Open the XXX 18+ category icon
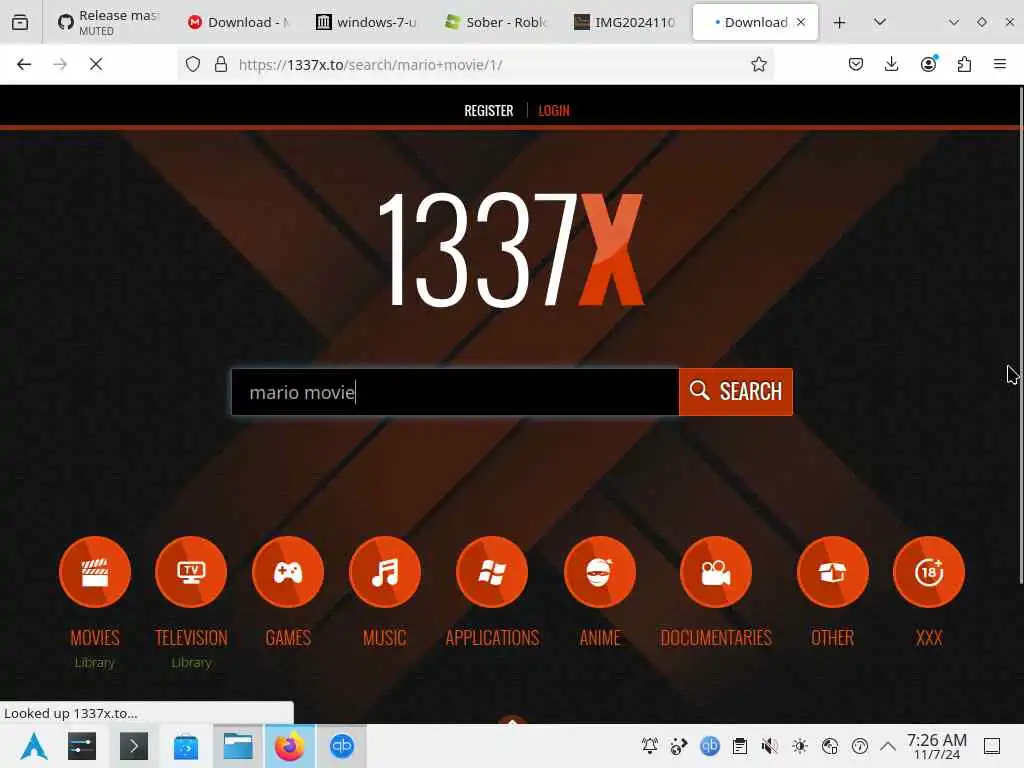The width and height of the screenshot is (1024, 768). 929,572
